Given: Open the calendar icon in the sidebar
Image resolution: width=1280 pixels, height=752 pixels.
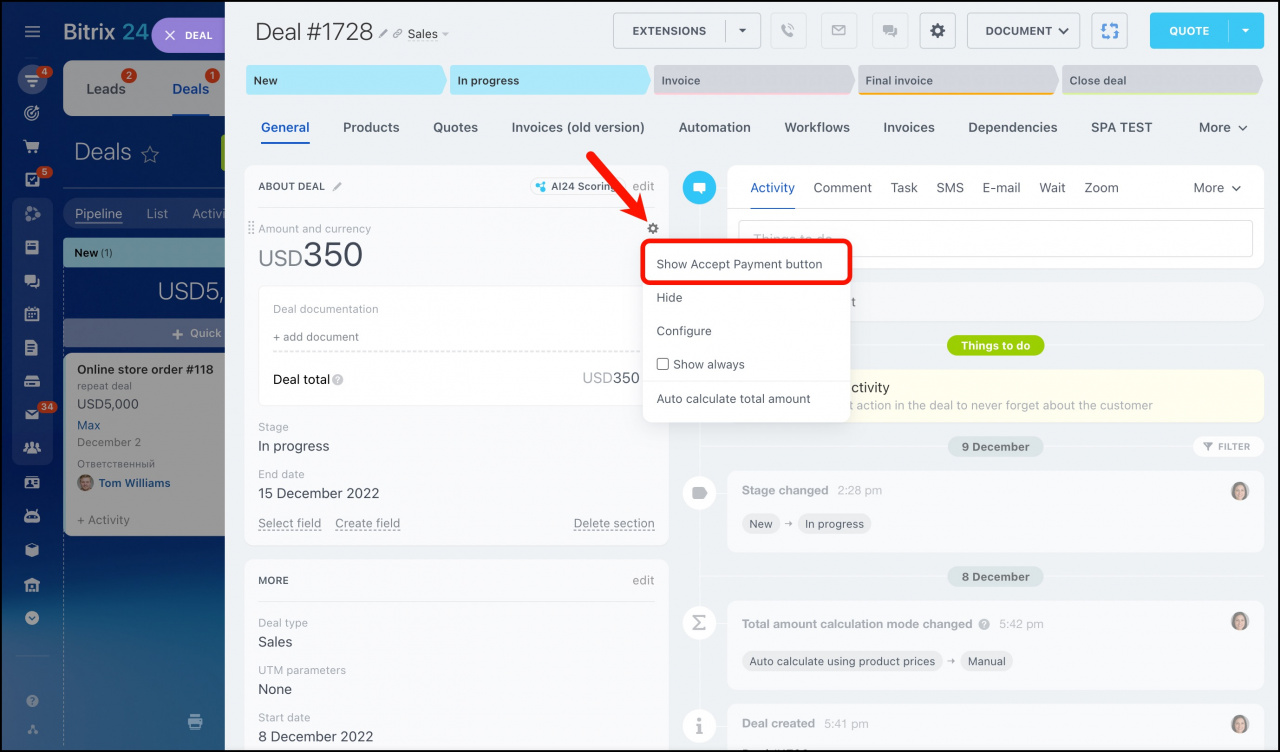Looking at the screenshot, I should coord(32,314).
